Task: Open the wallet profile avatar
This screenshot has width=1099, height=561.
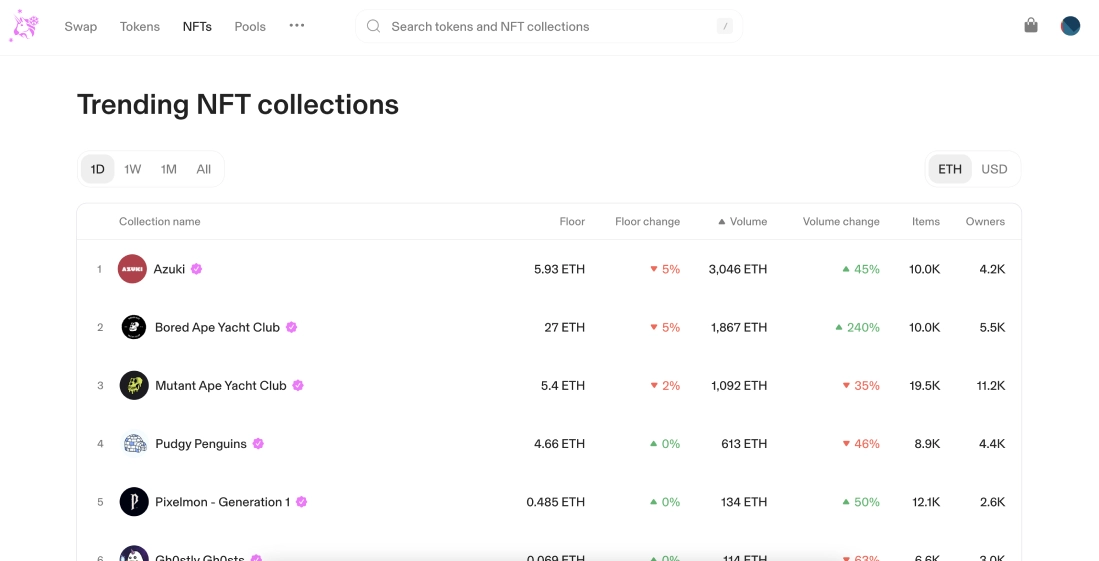Action: coord(1070,26)
